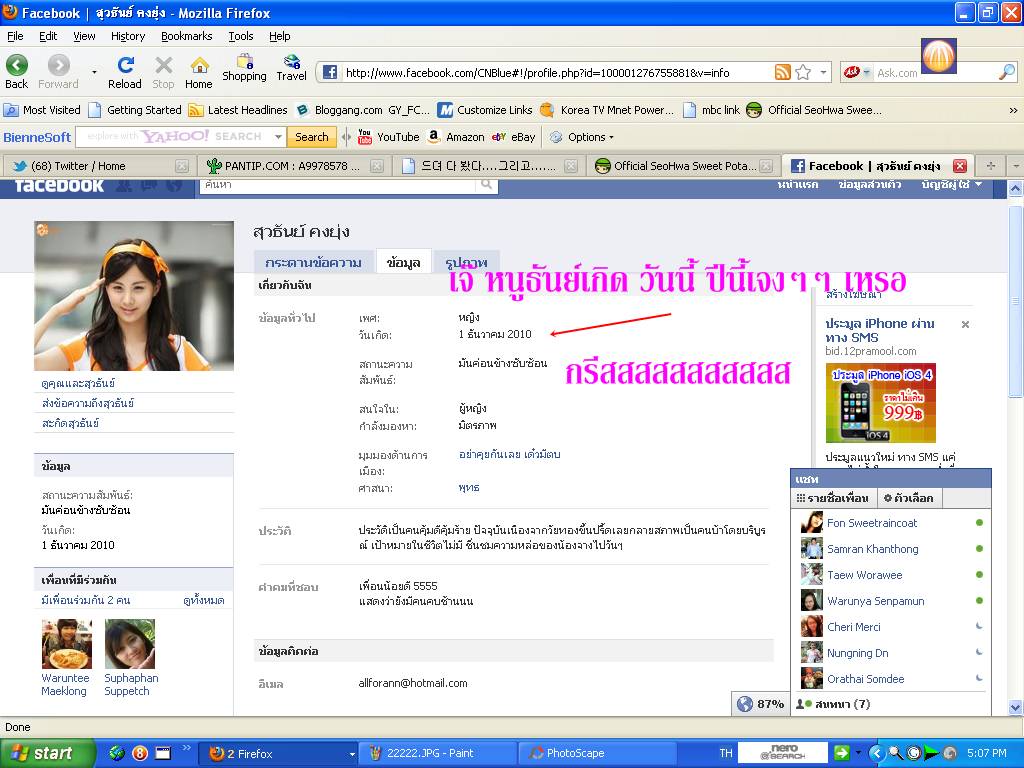Click the สนทนา (7) chat bar
1024x768 pixels.
[891, 704]
